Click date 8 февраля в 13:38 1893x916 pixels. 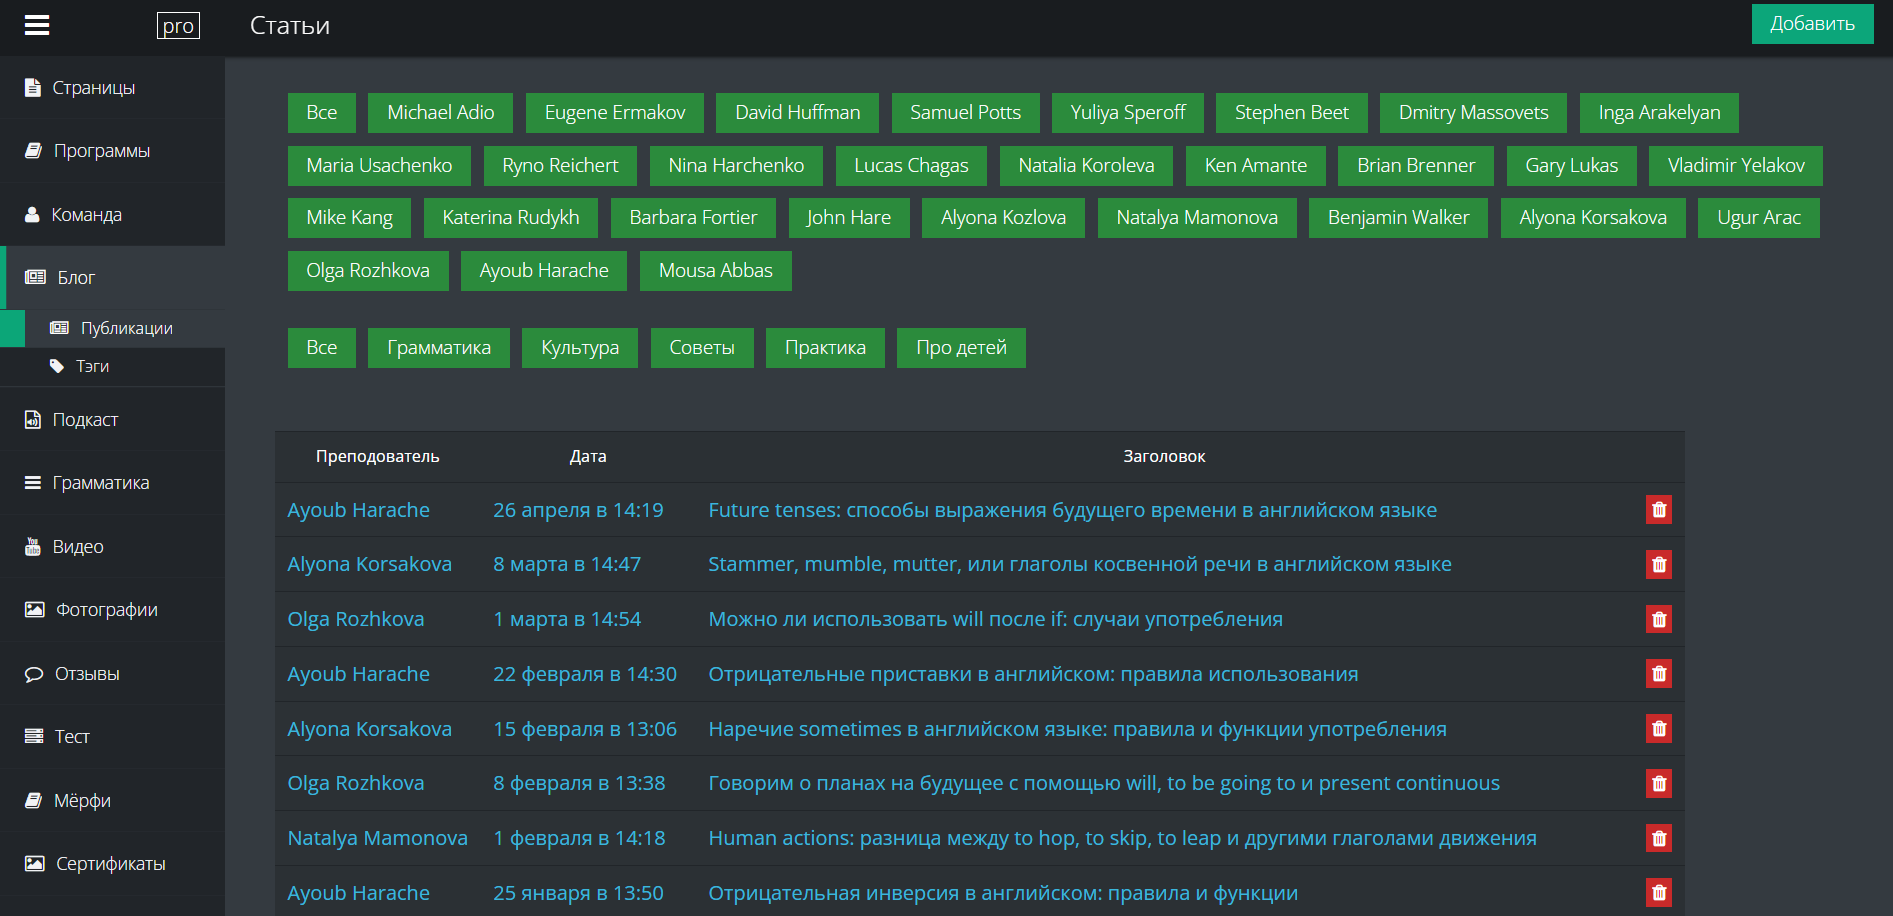(x=579, y=783)
